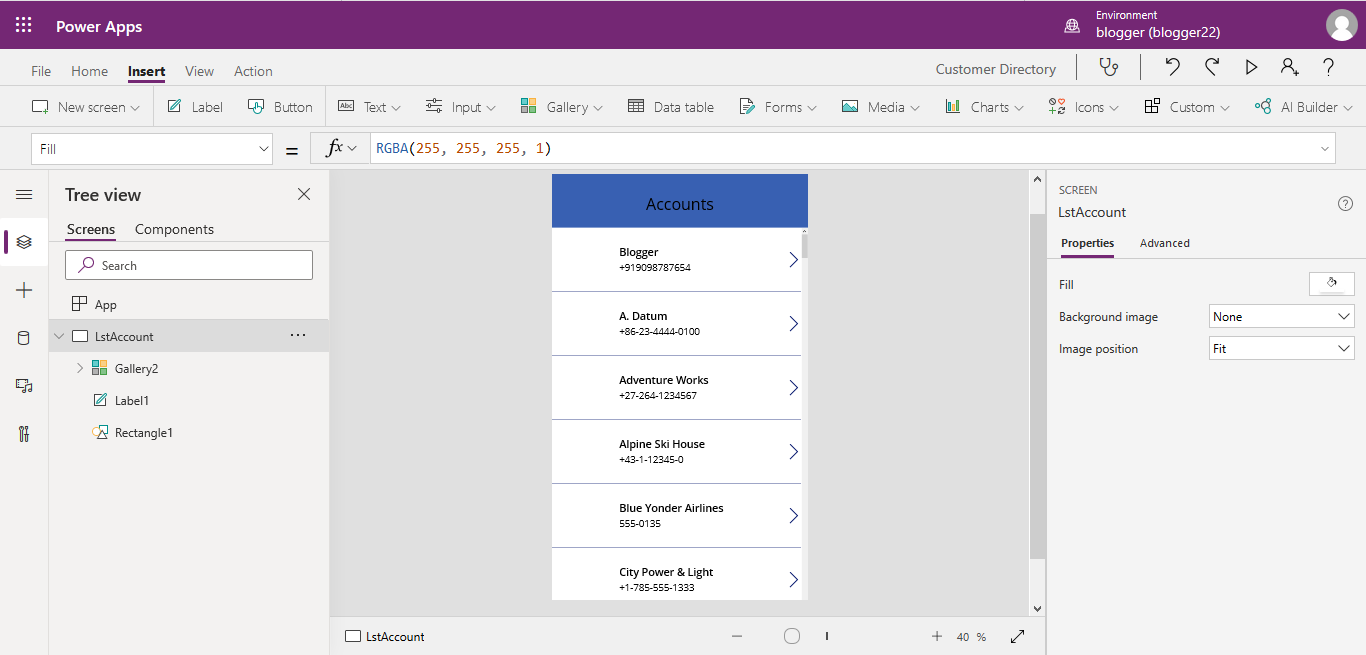The width and height of the screenshot is (1366, 655).
Task: Open the Adventure Works account arrow
Action: (794, 388)
